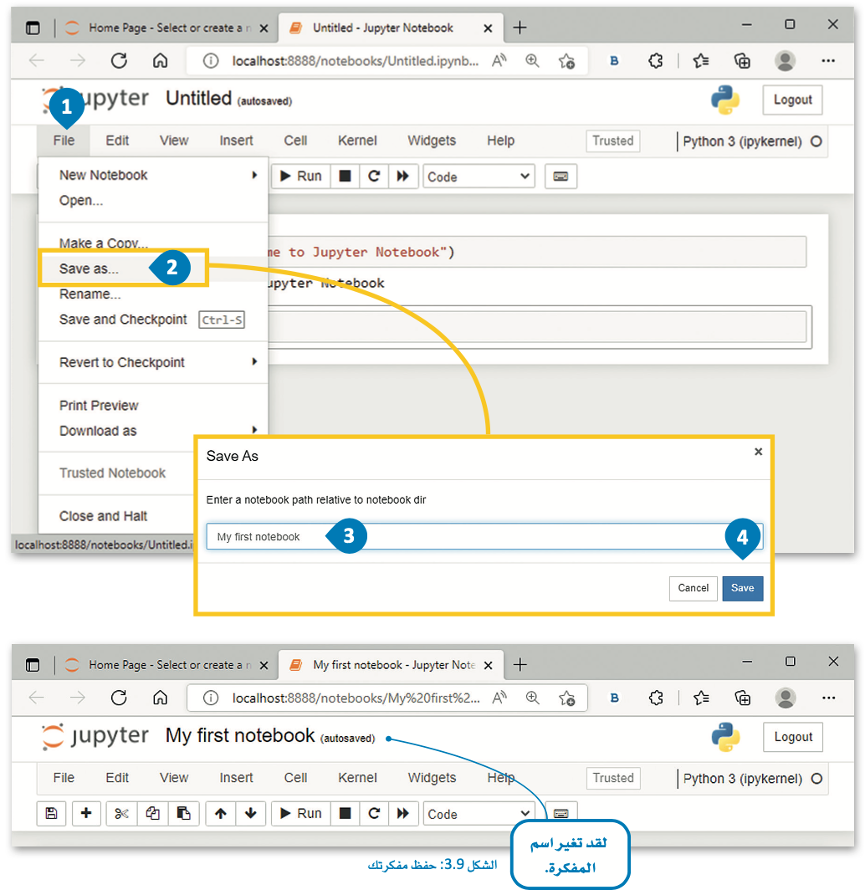
Task: Refresh the Untitled notebook browser page
Action: (119, 61)
